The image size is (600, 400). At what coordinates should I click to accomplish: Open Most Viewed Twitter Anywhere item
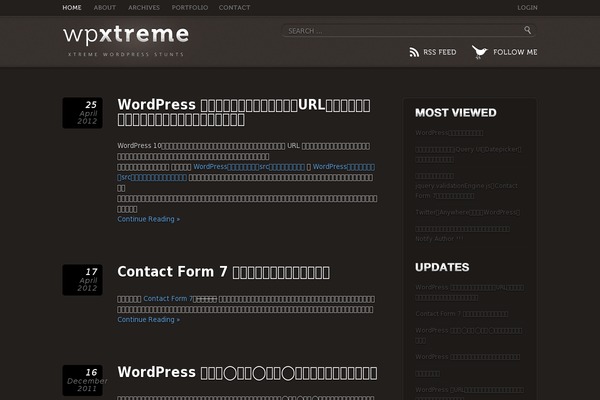[x=467, y=212]
